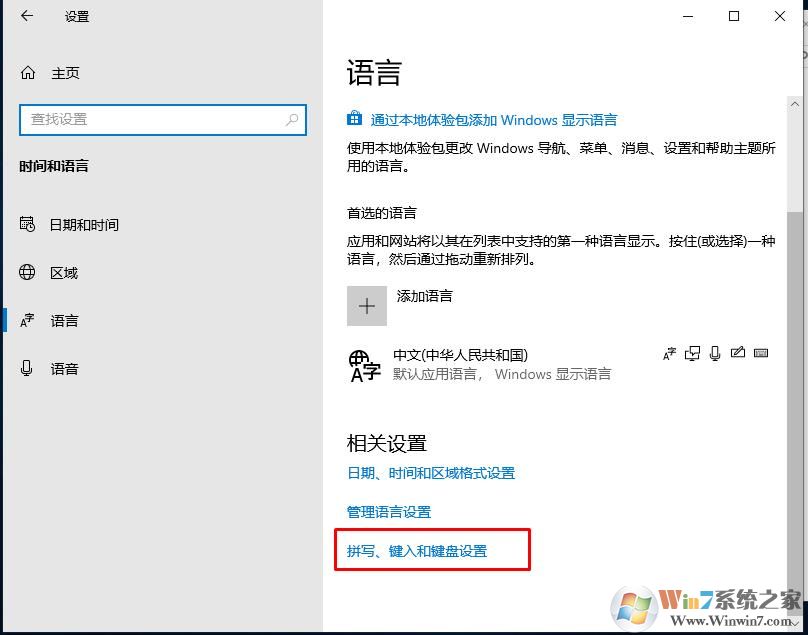This screenshot has width=808, height=635.
Task: Open the 日期和时间 settings page
Action: tap(84, 225)
